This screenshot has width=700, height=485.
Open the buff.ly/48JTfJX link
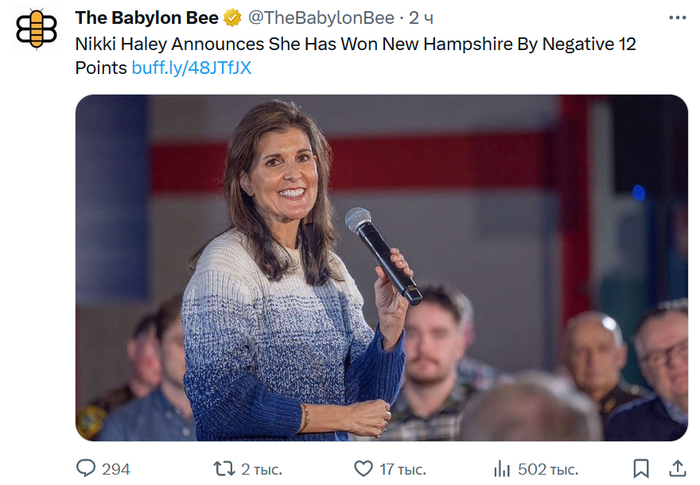(x=192, y=68)
